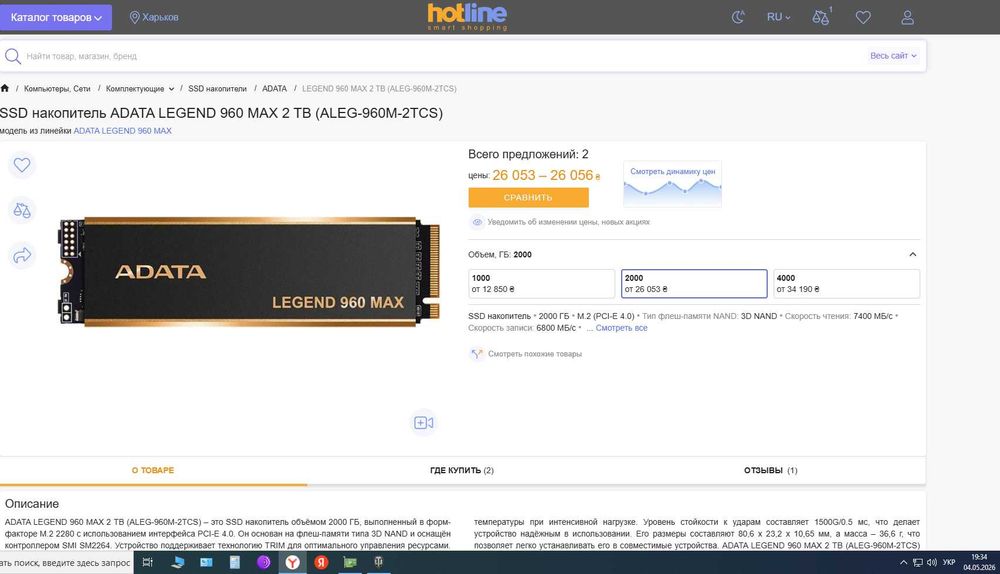The height and width of the screenshot is (574, 1000).
Task: Open the volume speaker tray icon
Action: click(932, 563)
